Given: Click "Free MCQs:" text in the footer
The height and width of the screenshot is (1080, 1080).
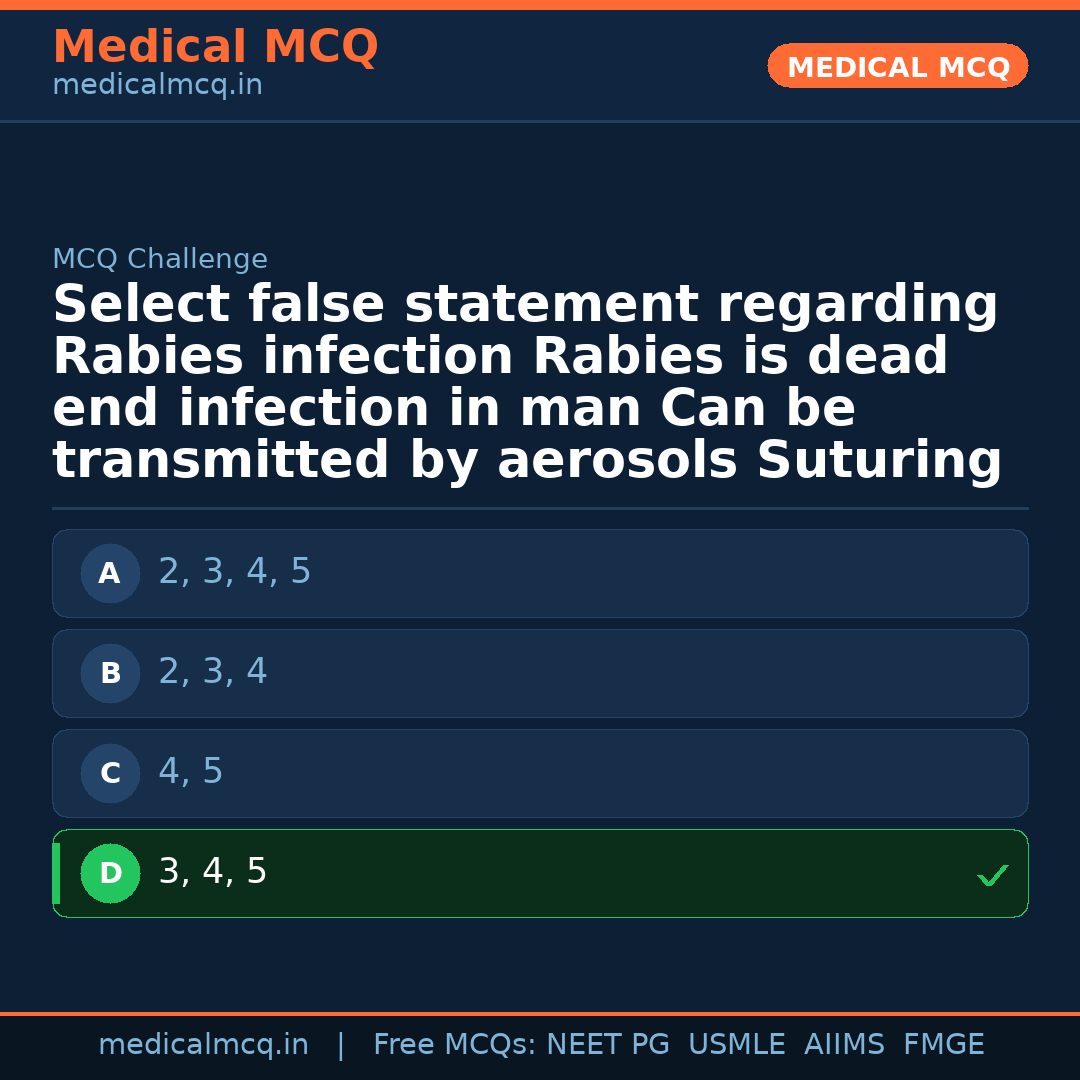Looking at the screenshot, I should [x=455, y=1045].
